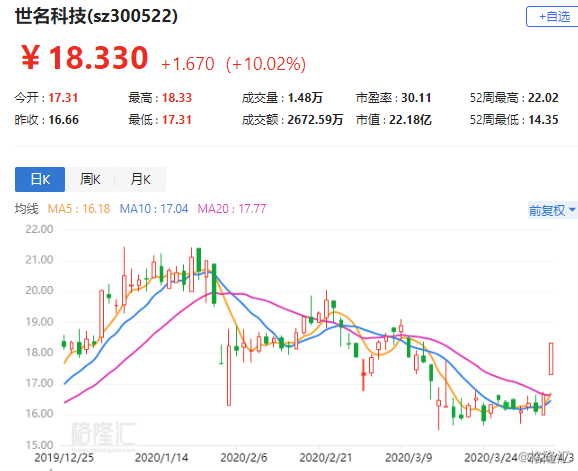Click the 18.00 price axis label

coord(39,353)
